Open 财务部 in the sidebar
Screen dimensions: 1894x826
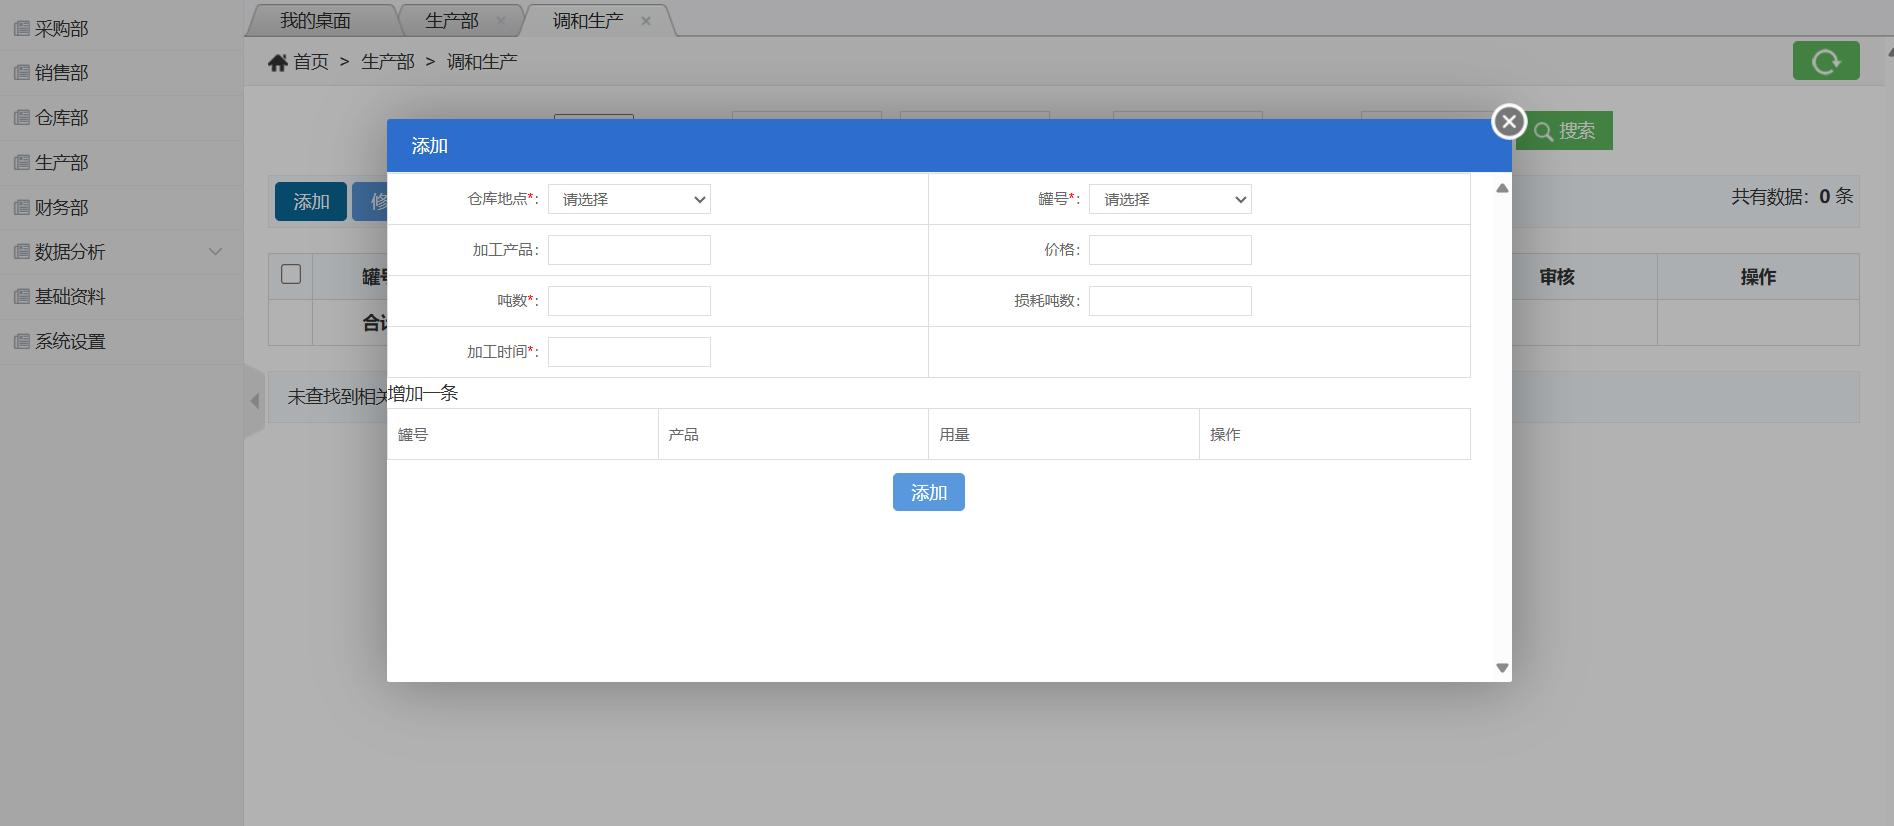coord(62,208)
